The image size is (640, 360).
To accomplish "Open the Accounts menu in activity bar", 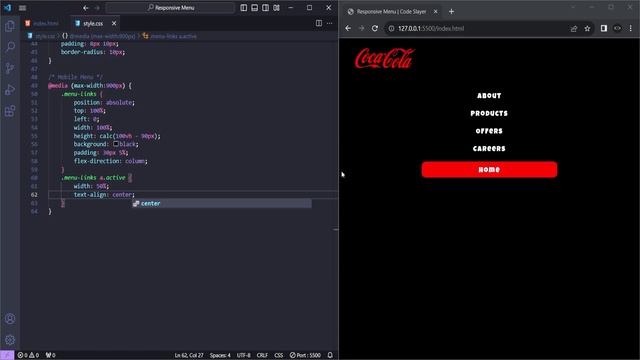I will 10,319.
